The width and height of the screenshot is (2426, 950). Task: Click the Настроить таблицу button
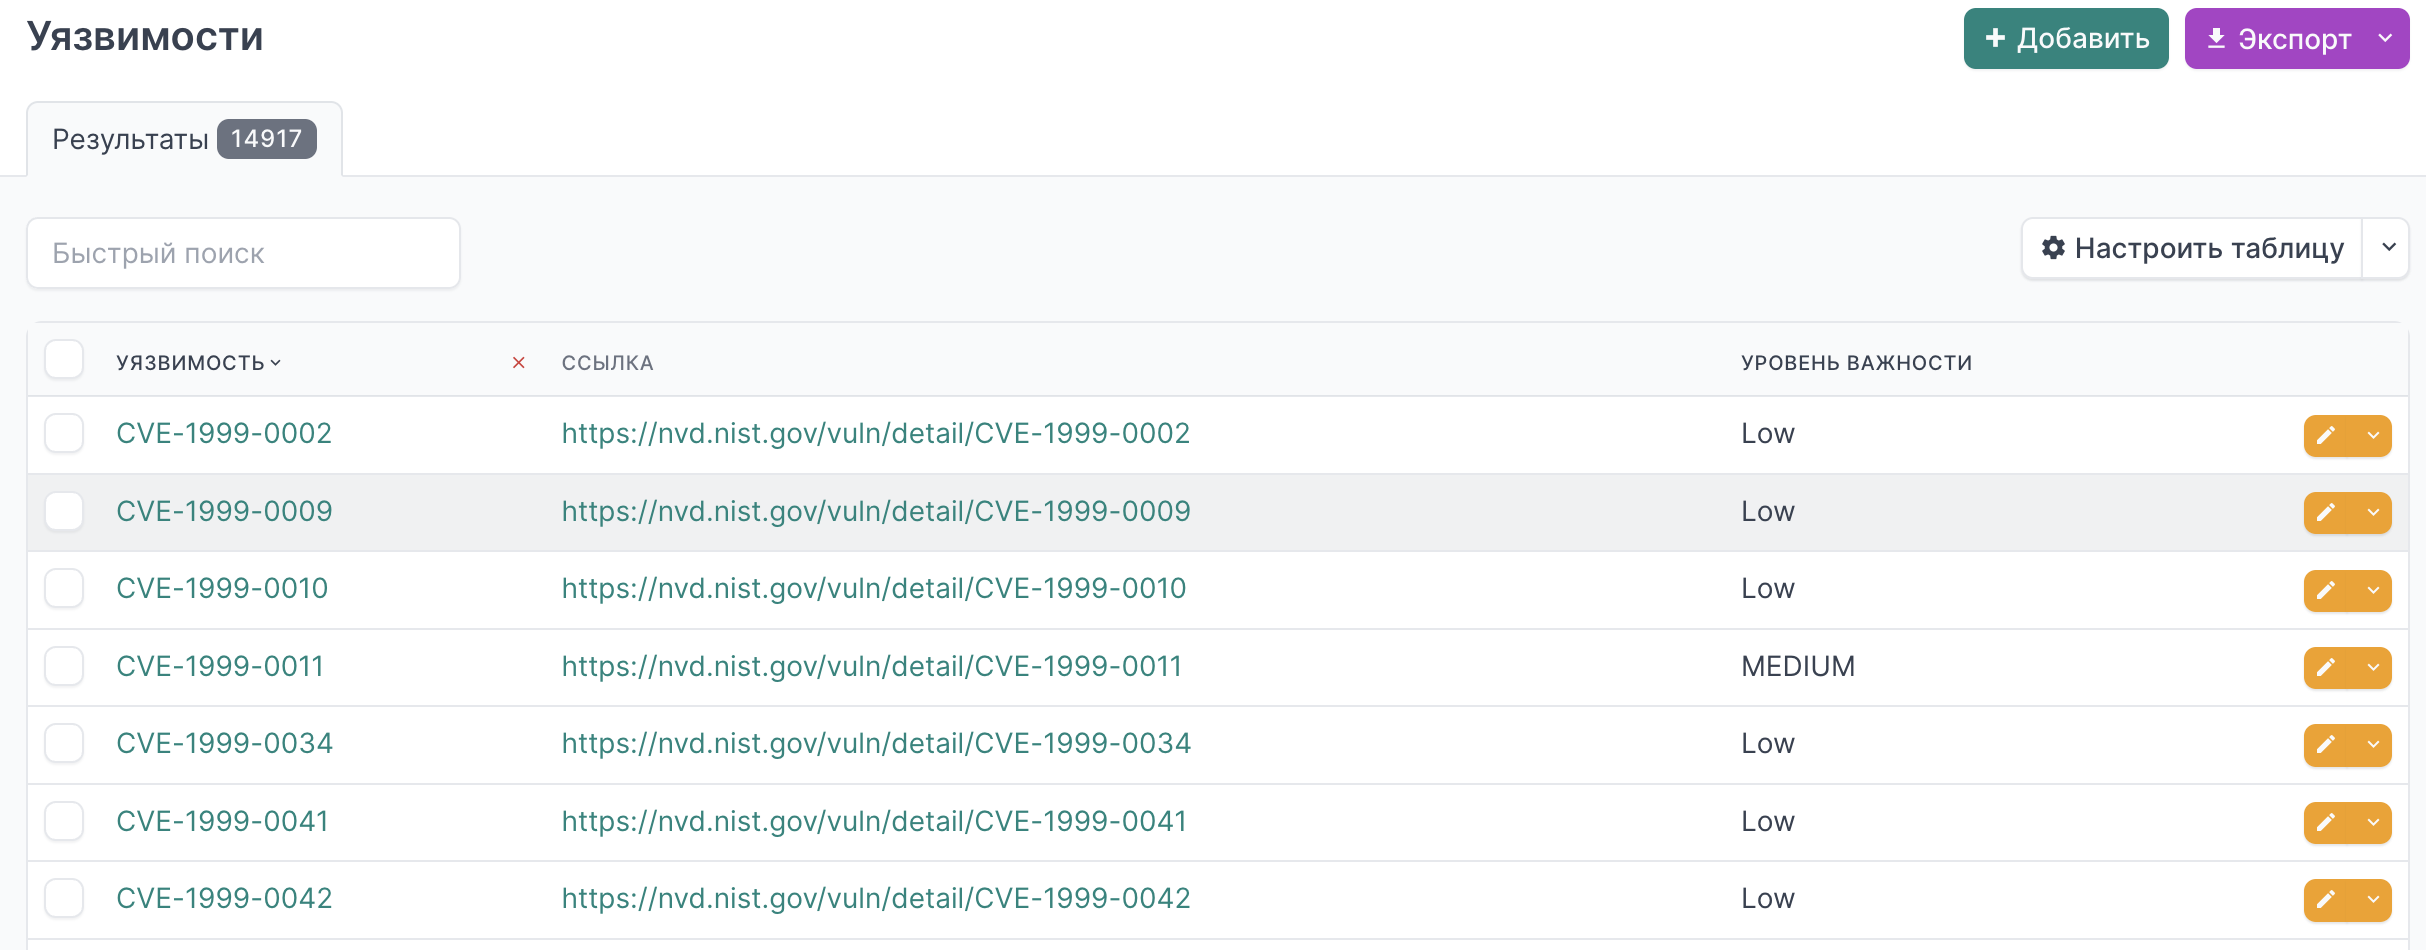pos(2192,248)
